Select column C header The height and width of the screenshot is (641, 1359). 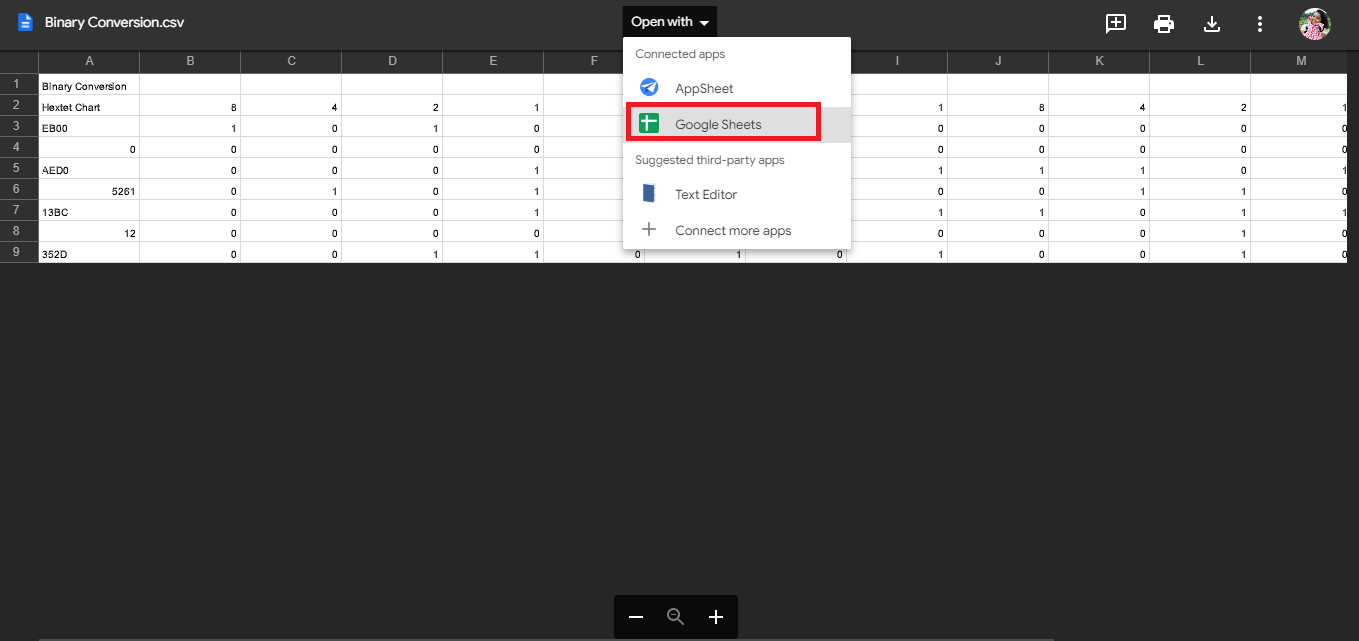[291, 62]
